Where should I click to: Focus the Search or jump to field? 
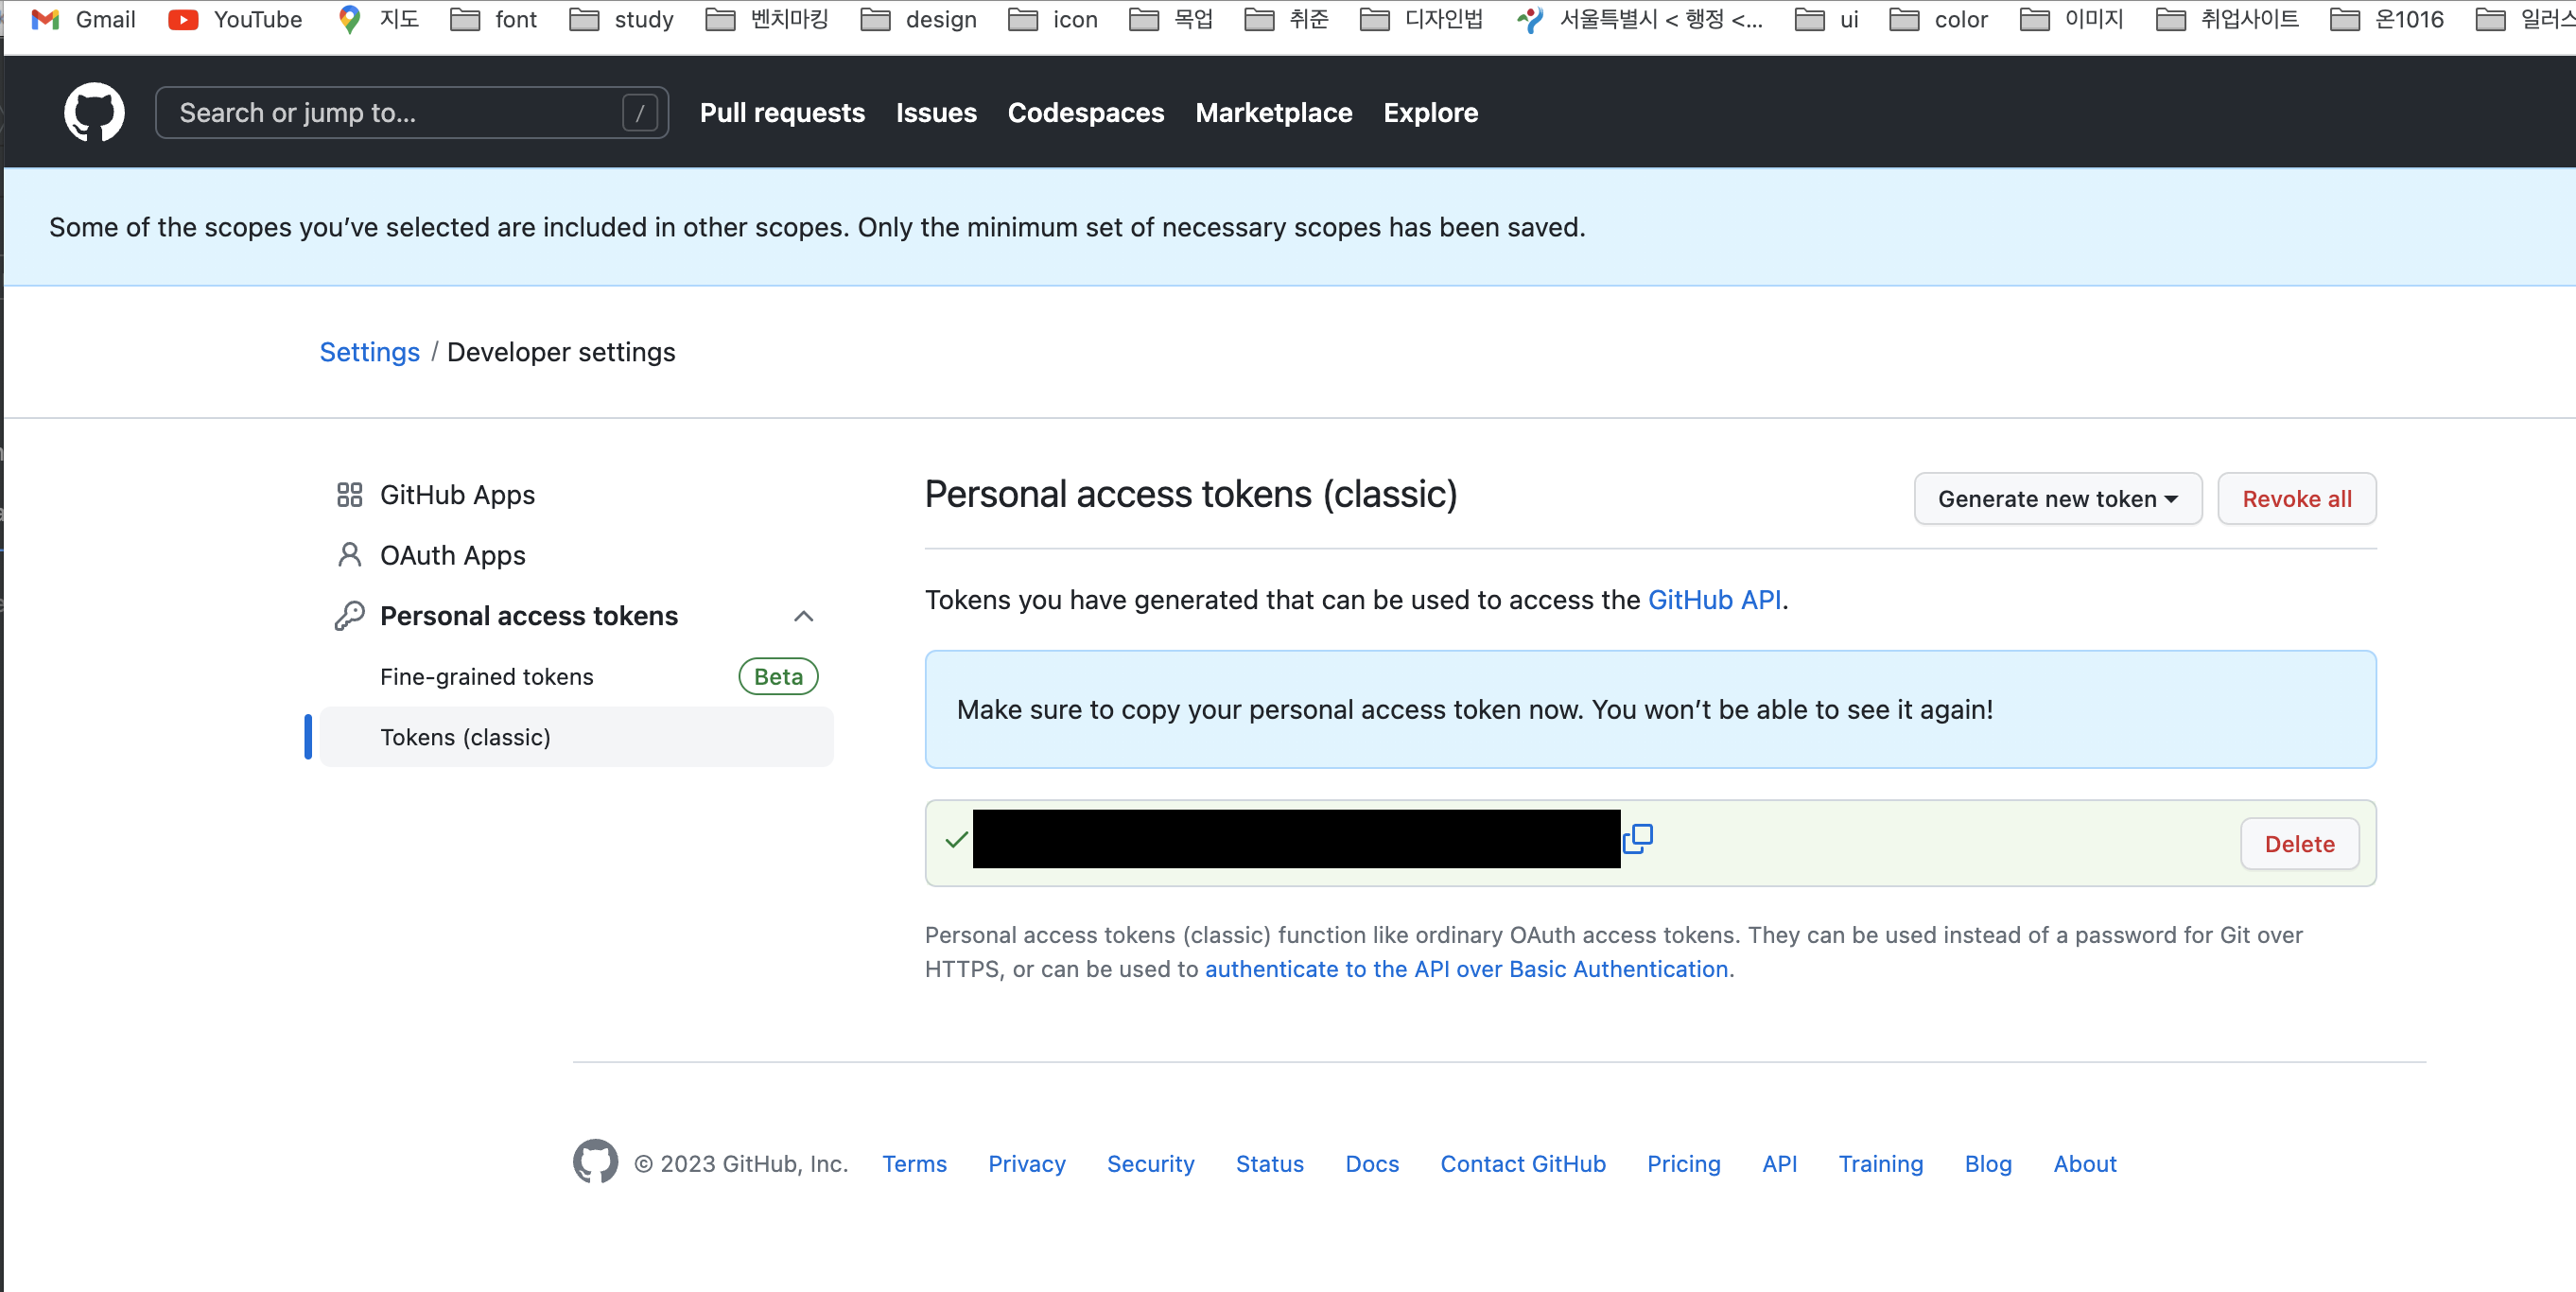[412, 112]
